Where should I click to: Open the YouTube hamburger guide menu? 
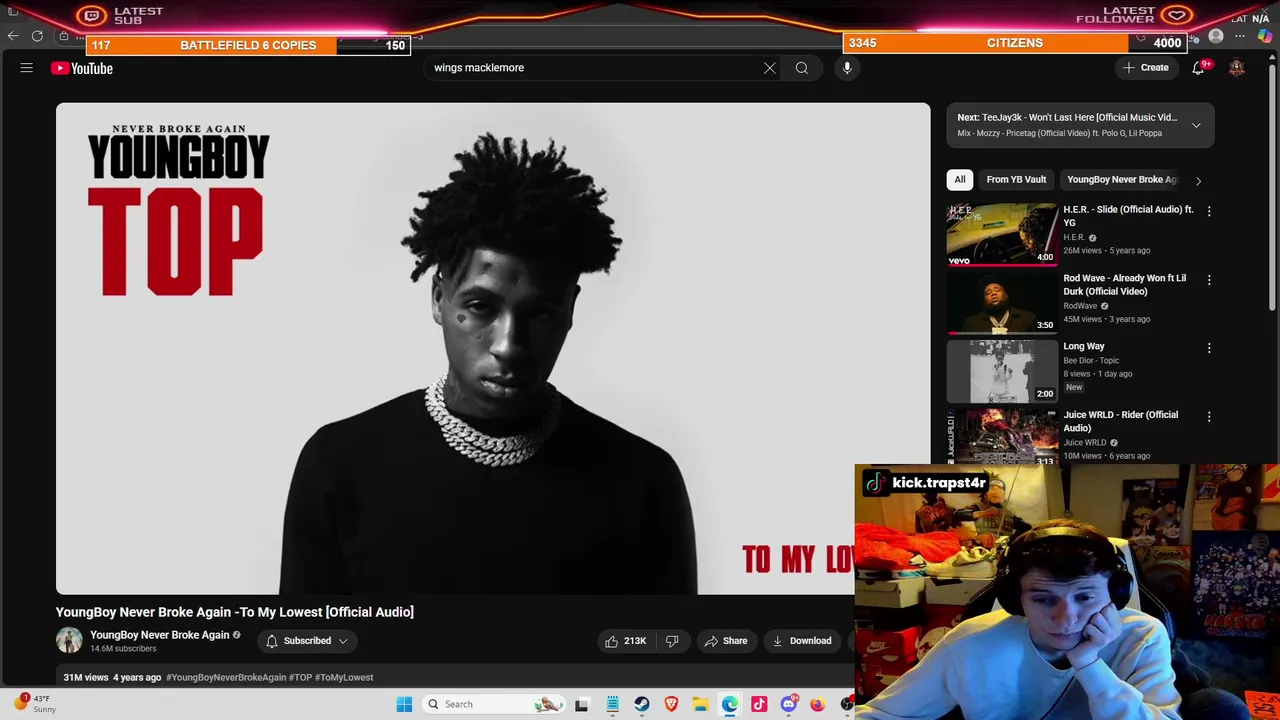tap(27, 68)
